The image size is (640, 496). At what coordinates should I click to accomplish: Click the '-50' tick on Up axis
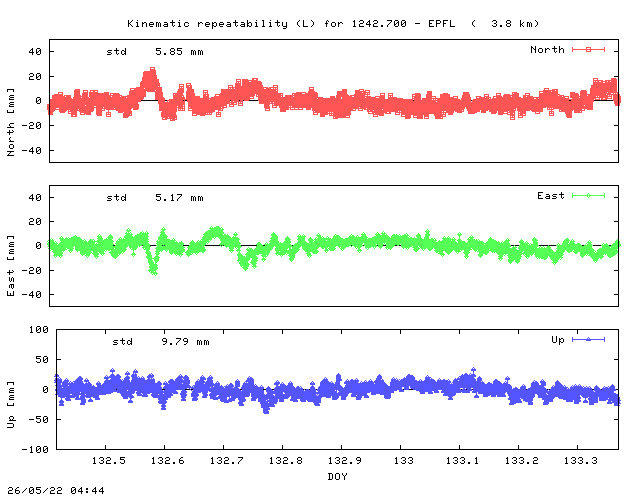(38, 420)
